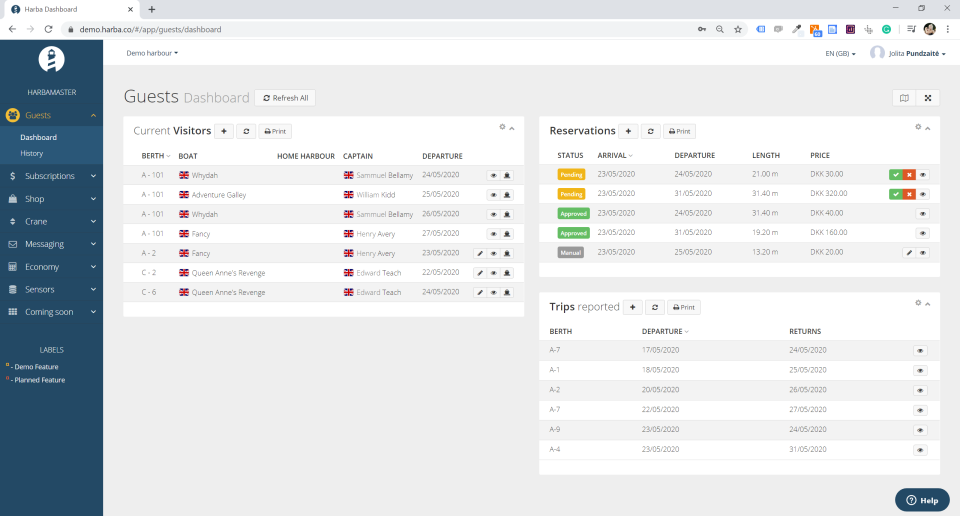
Task: Click the Help button
Action: 922,500
